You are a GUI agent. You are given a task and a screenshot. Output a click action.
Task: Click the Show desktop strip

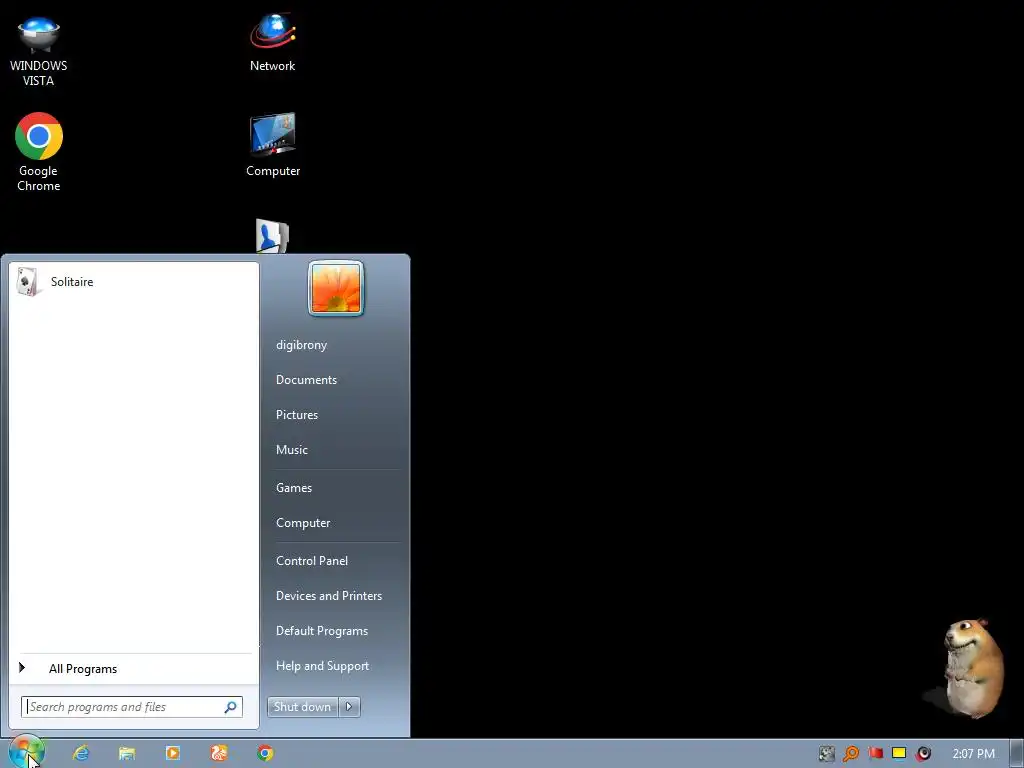1017,754
